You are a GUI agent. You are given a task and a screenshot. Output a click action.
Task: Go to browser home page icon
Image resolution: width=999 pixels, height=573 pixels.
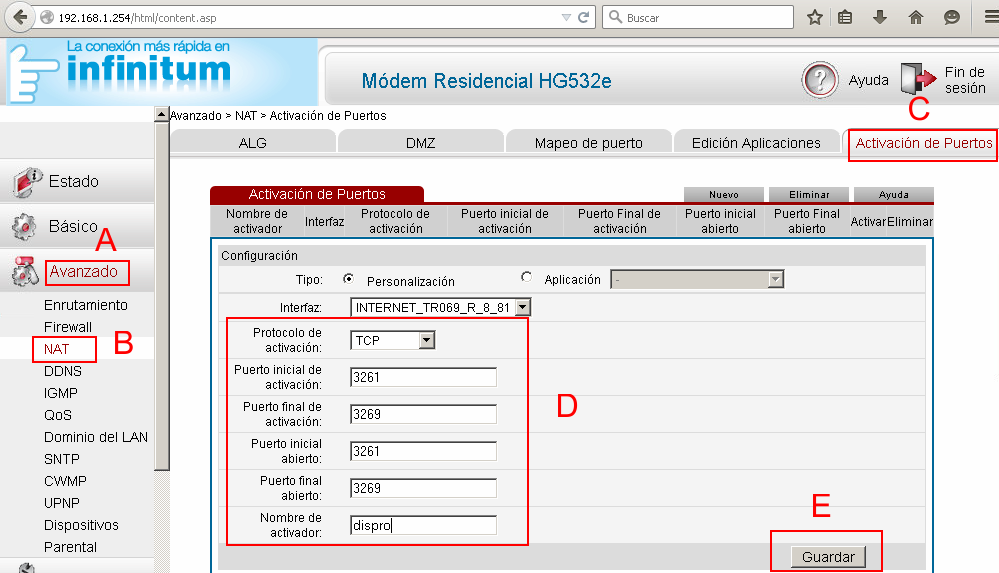coord(915,17)
